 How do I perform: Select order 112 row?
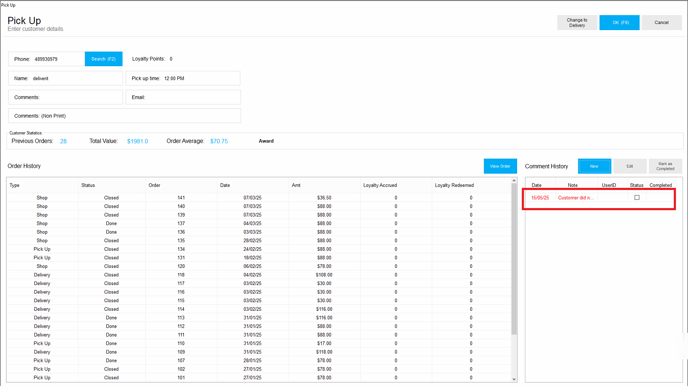point(259,326)
